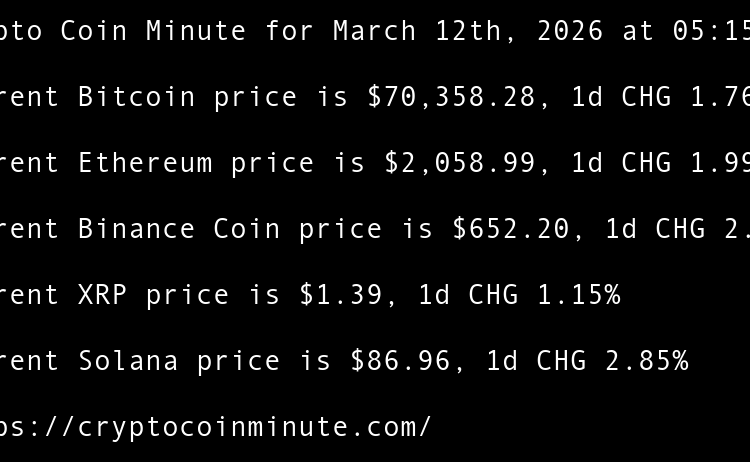Click 1d CHG label on Ethereum line
The image size is (750, 462).
[x=622, y=163]
